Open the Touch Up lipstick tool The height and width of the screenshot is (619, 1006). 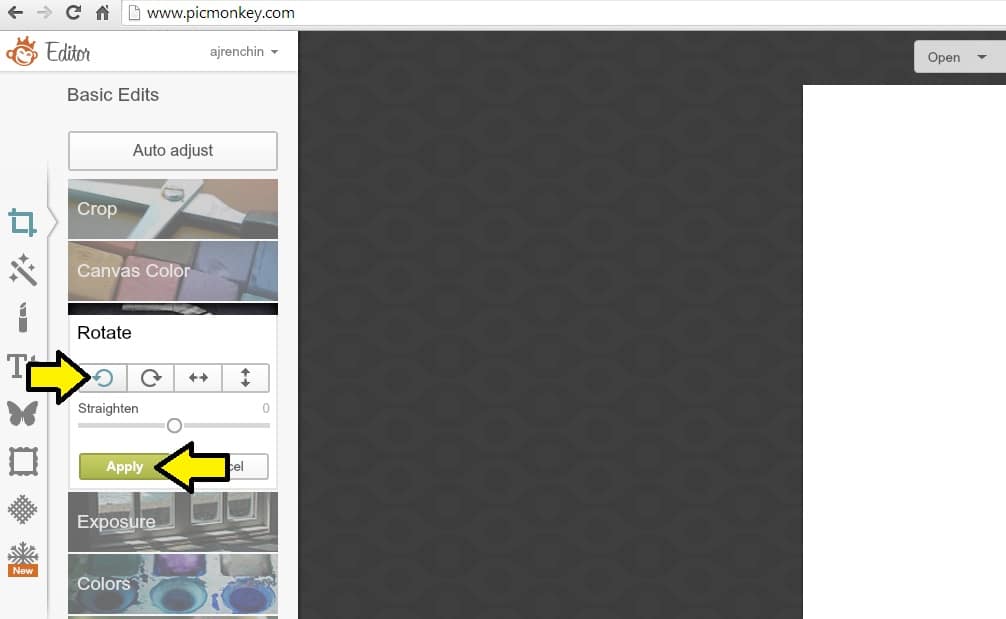point(22,317)
